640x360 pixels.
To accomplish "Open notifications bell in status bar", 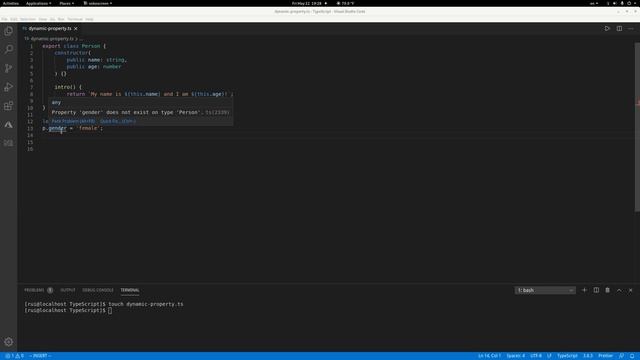I will click(632, 356).
